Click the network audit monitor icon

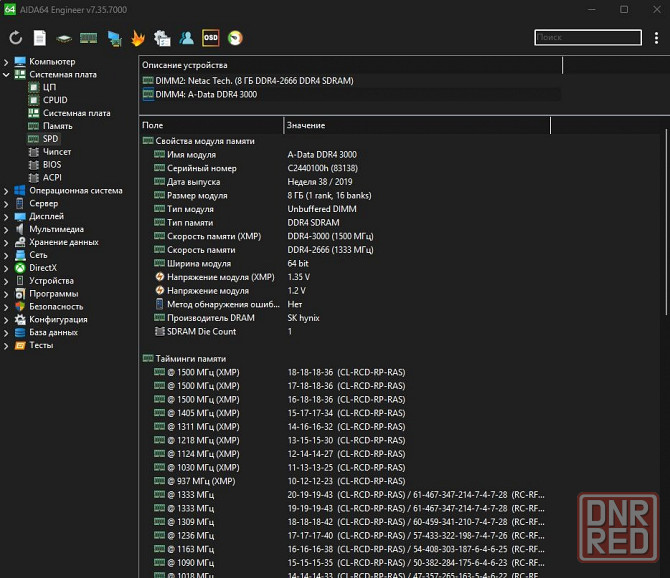(x=114, y=39)
